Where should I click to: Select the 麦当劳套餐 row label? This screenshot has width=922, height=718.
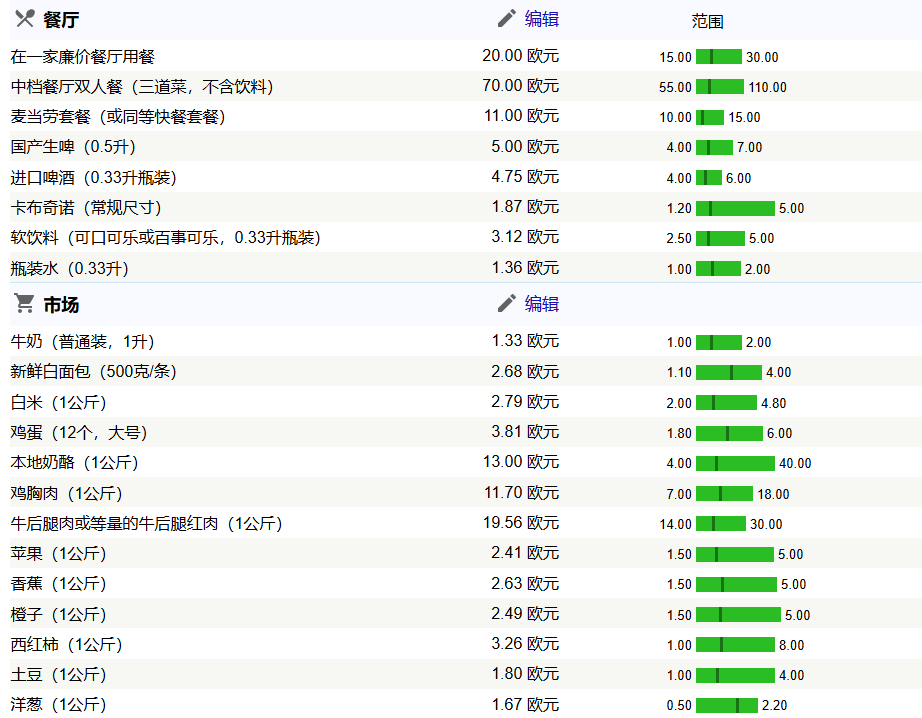[x=118, y=117]
